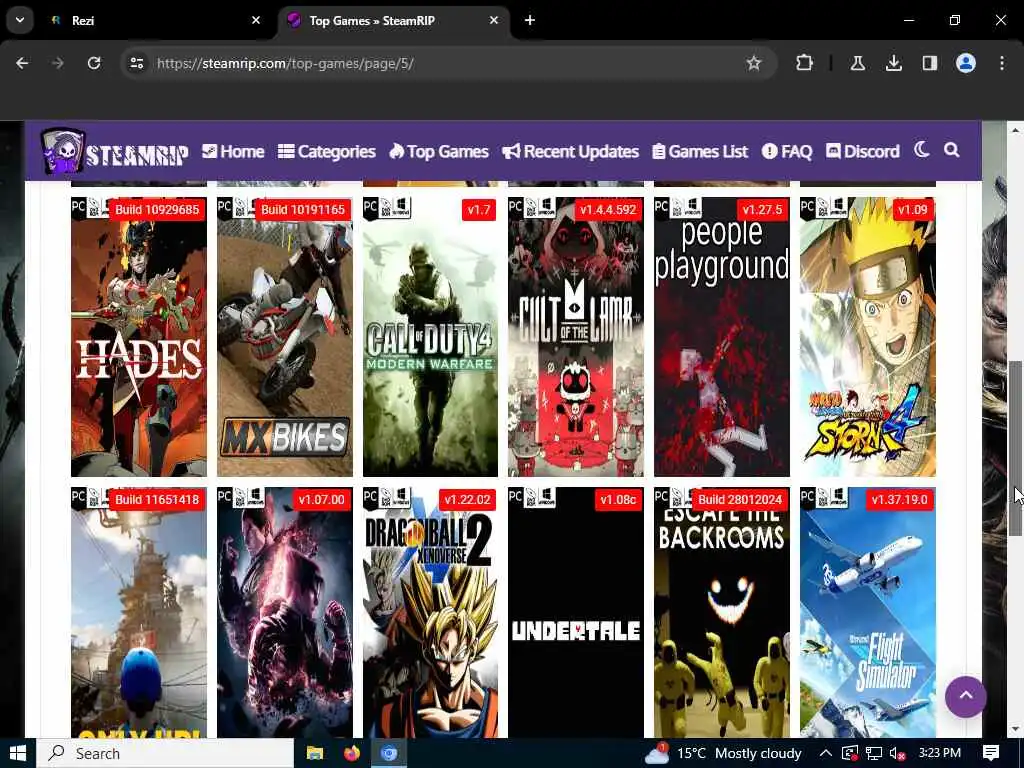
Task: Go to the Home page
Action: tap(232, 152)
